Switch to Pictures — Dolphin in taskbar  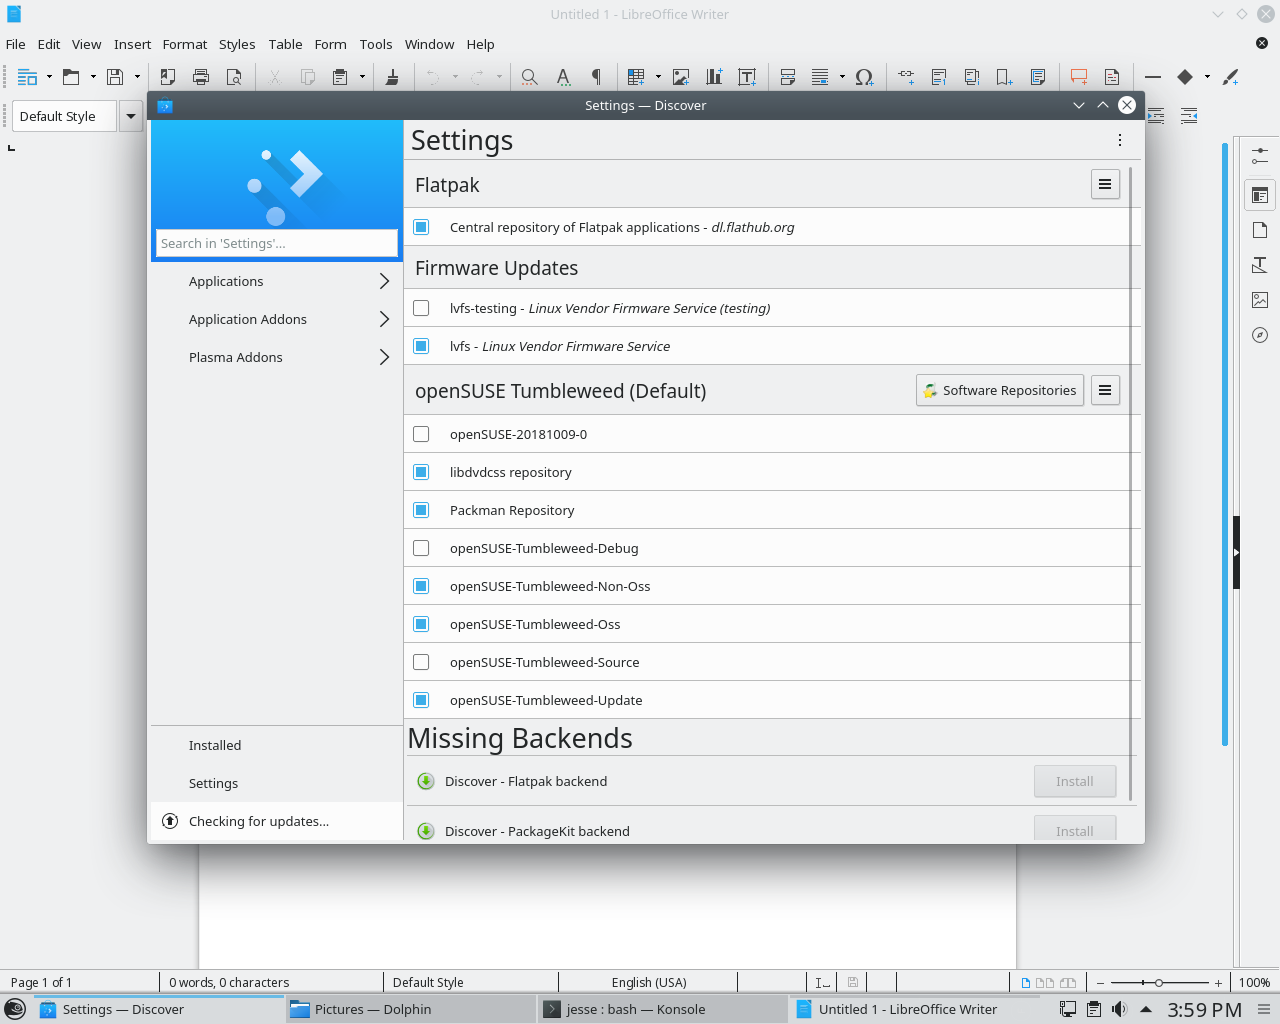tap(411, 1009)
